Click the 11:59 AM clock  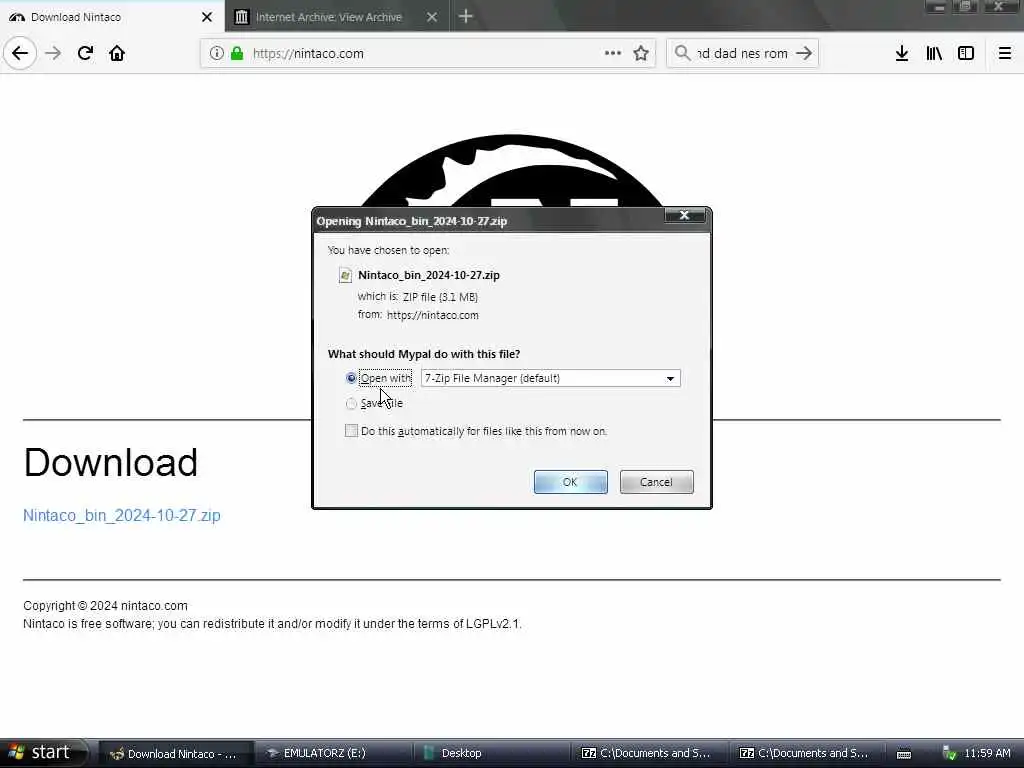pyautogui.click(x=987, y=754)
